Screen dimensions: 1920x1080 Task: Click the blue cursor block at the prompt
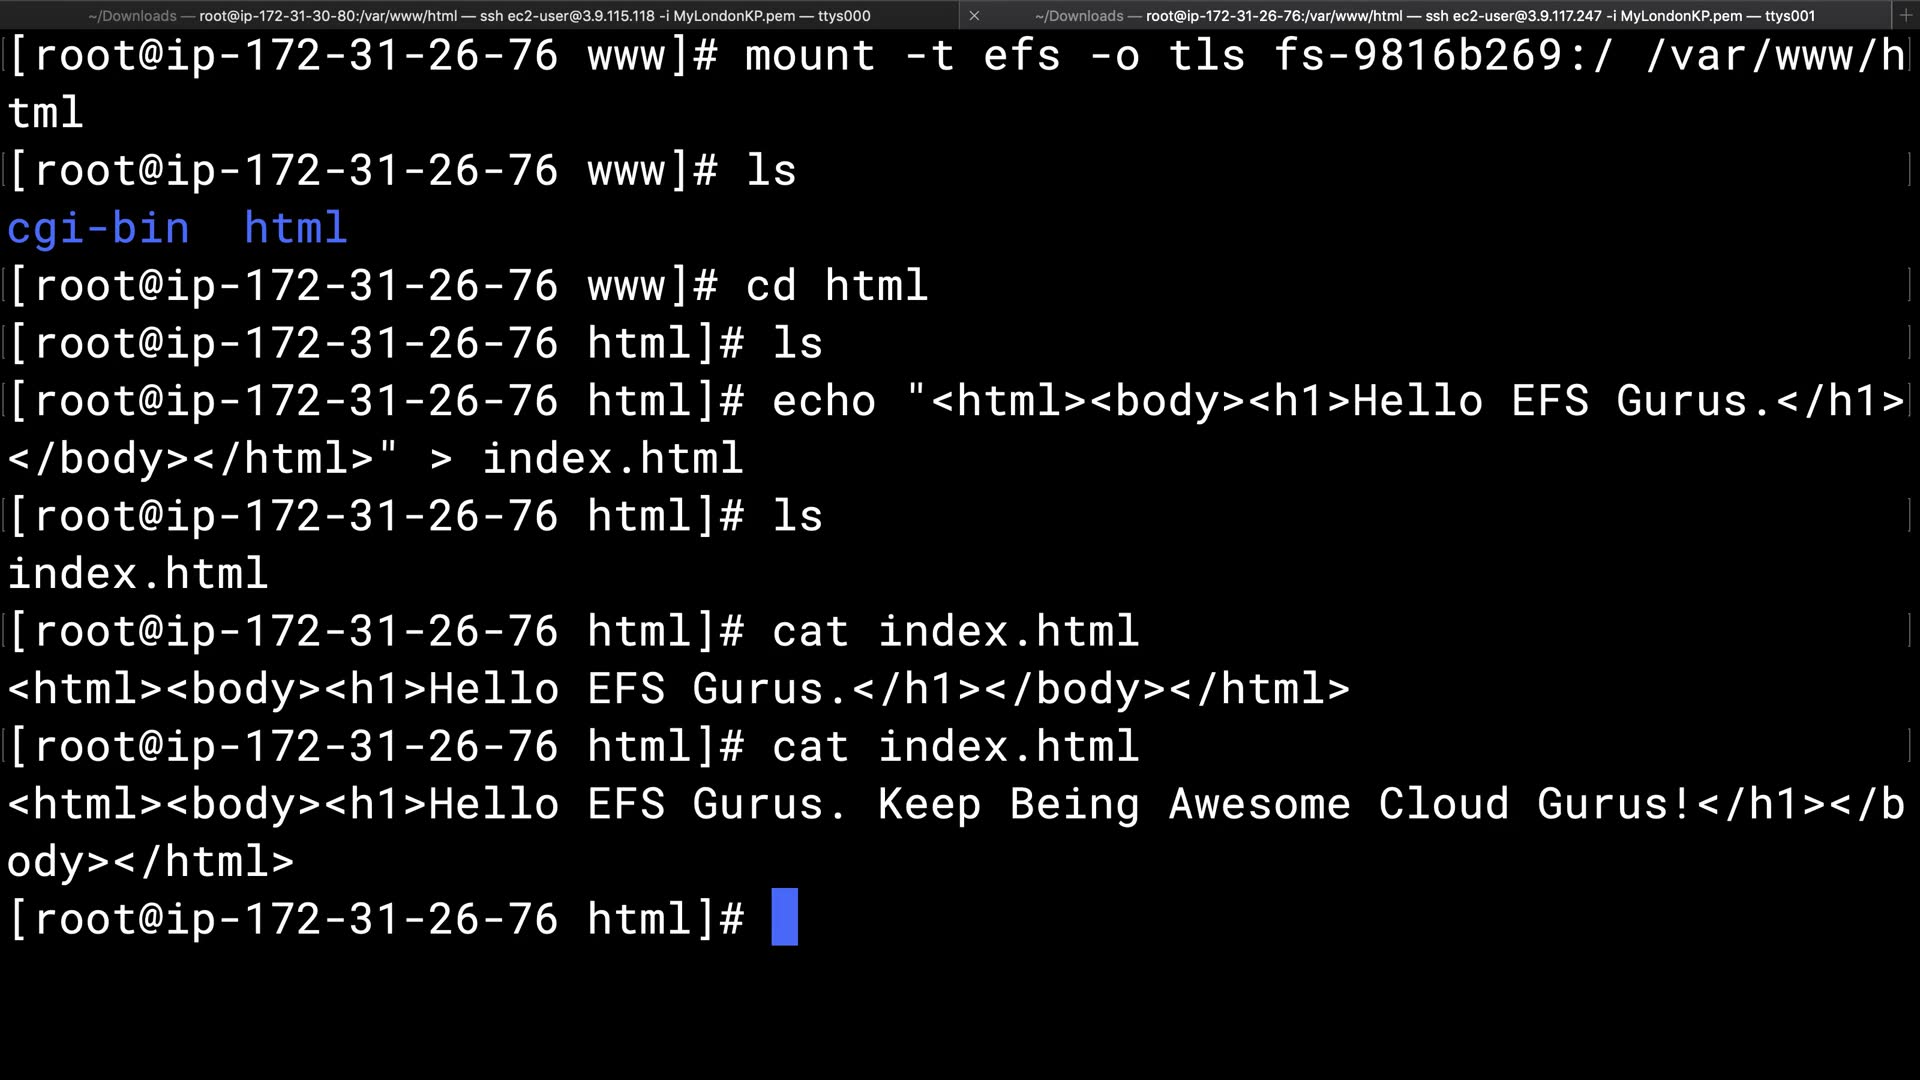[785, 917]
